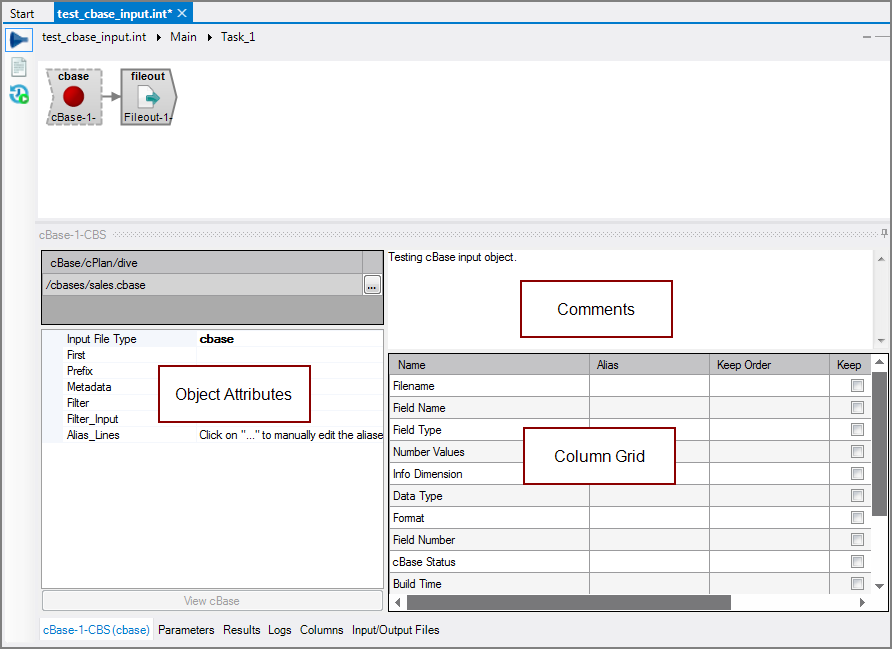Select the cBase-1 node on the canvas
Image resolution: width=892 pixels, height=649 pixels.
(73, 96)
